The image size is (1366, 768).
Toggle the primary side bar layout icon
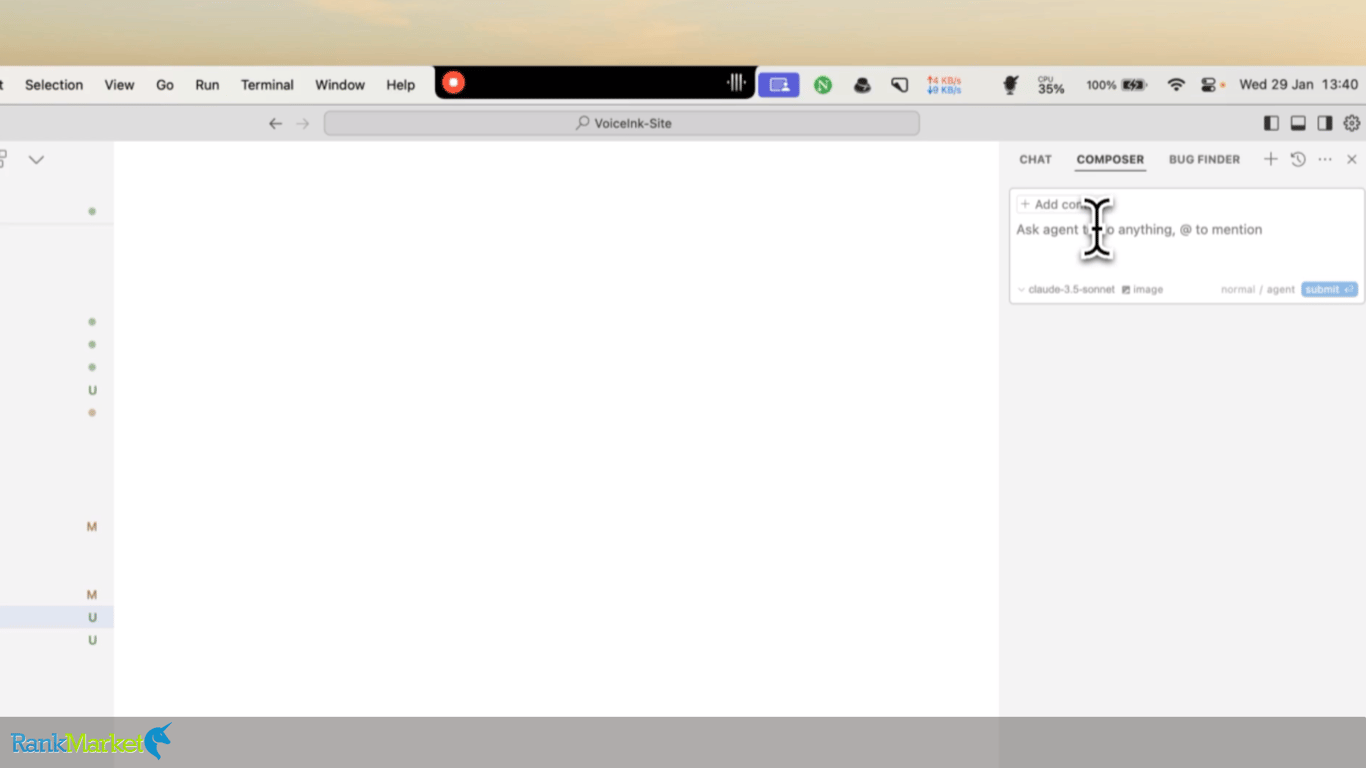[1271, 123]
